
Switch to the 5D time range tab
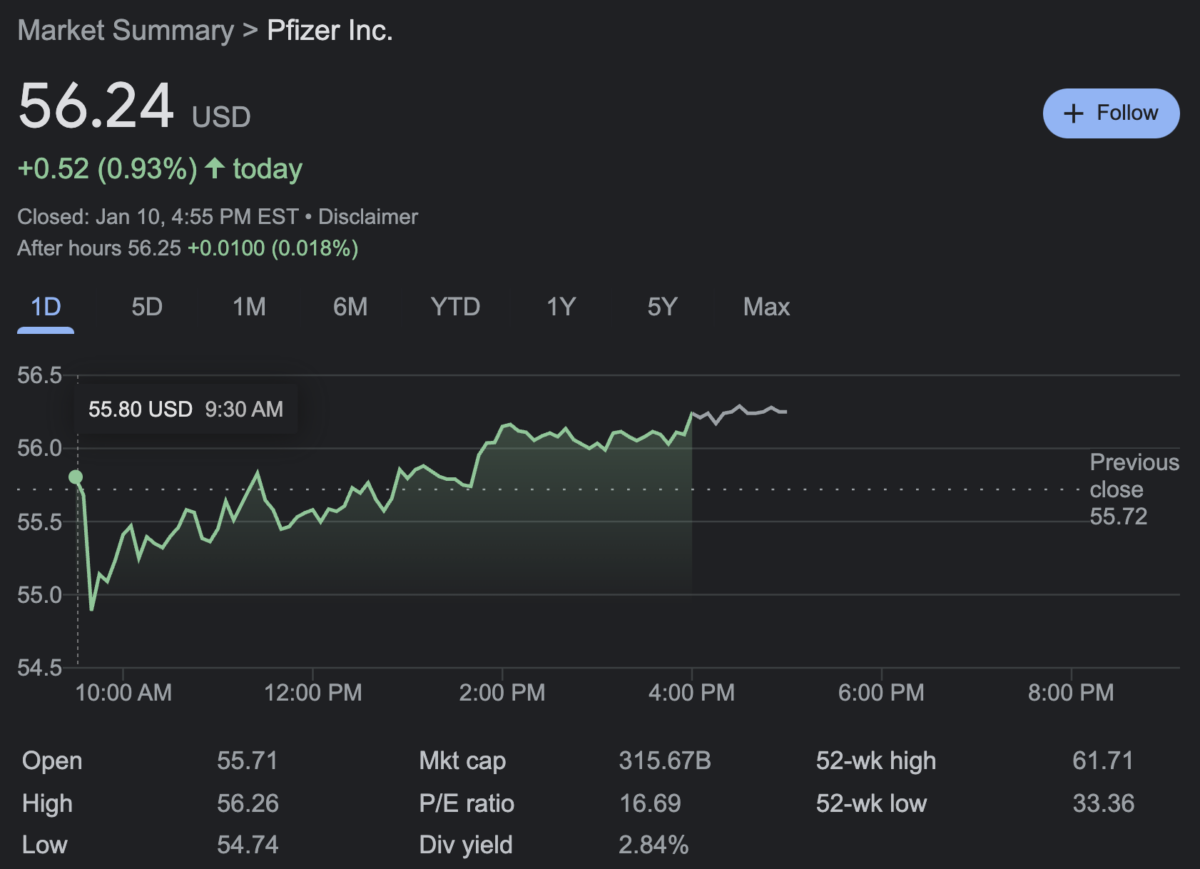[147, 307]
